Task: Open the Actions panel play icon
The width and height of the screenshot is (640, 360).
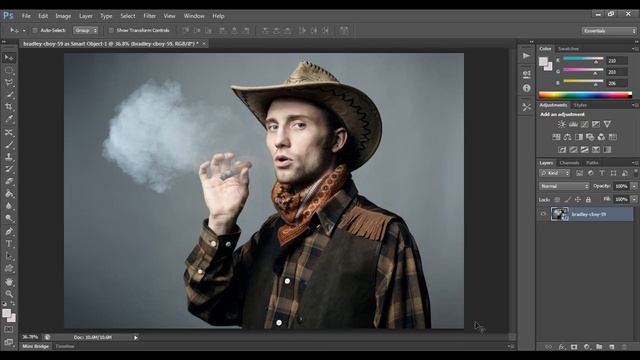Action: tap(527, 56)
